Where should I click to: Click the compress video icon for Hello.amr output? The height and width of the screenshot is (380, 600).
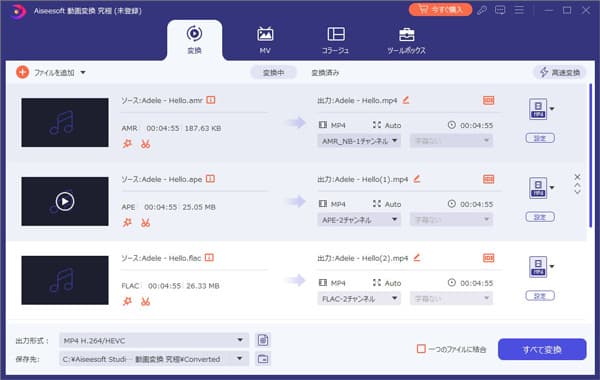(x=489, y=100)
